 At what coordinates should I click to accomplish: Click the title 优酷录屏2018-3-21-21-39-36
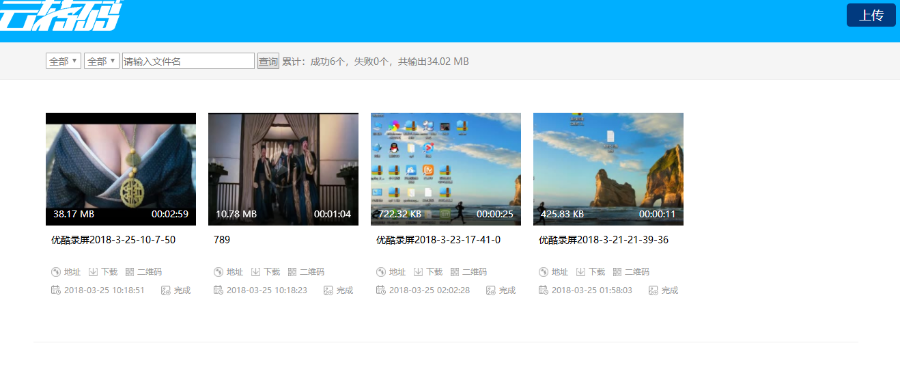(x=604, y=240)
